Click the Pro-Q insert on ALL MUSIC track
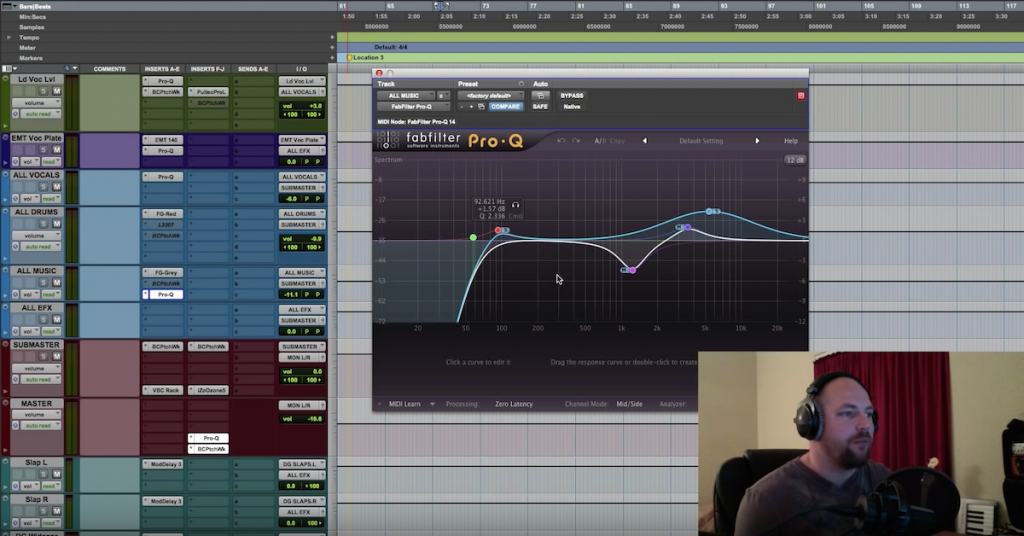 166,294
